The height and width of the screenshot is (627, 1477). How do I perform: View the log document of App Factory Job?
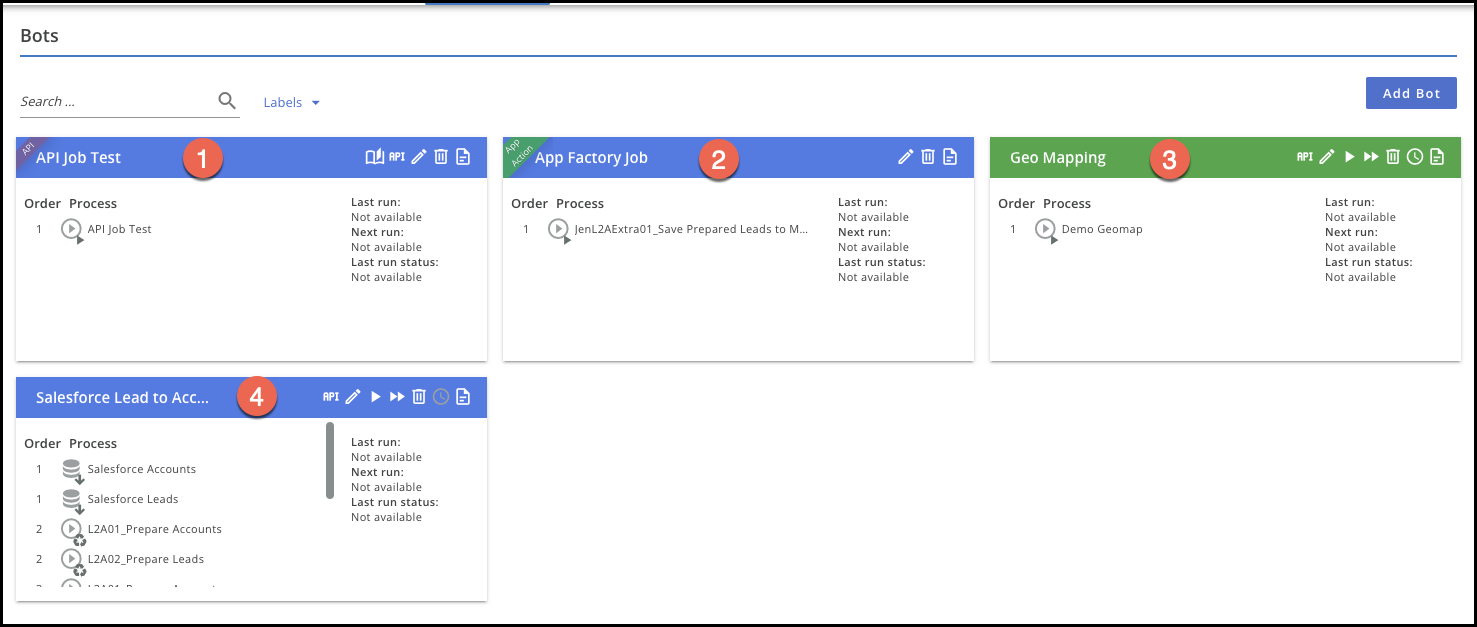coord(948,156)
